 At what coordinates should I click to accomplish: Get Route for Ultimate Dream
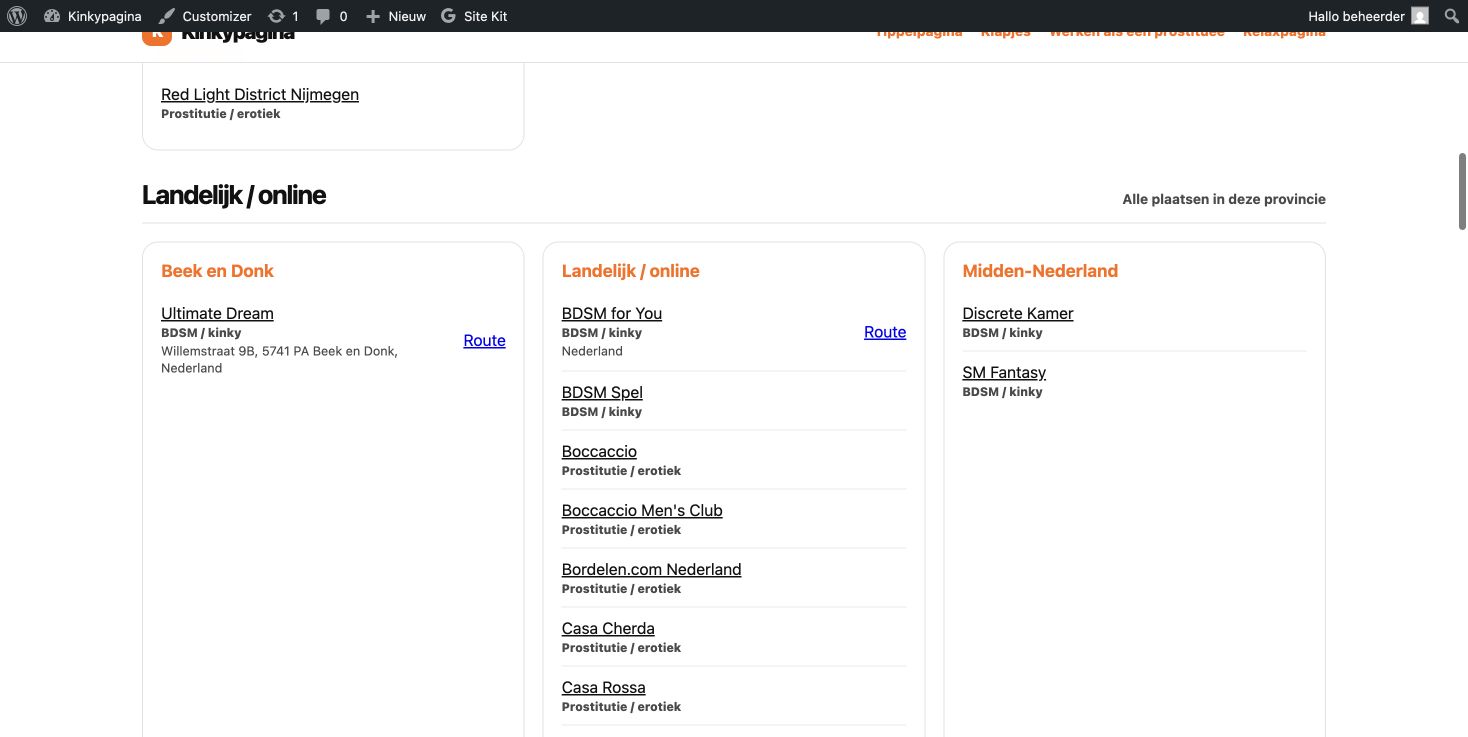point(484,340)
